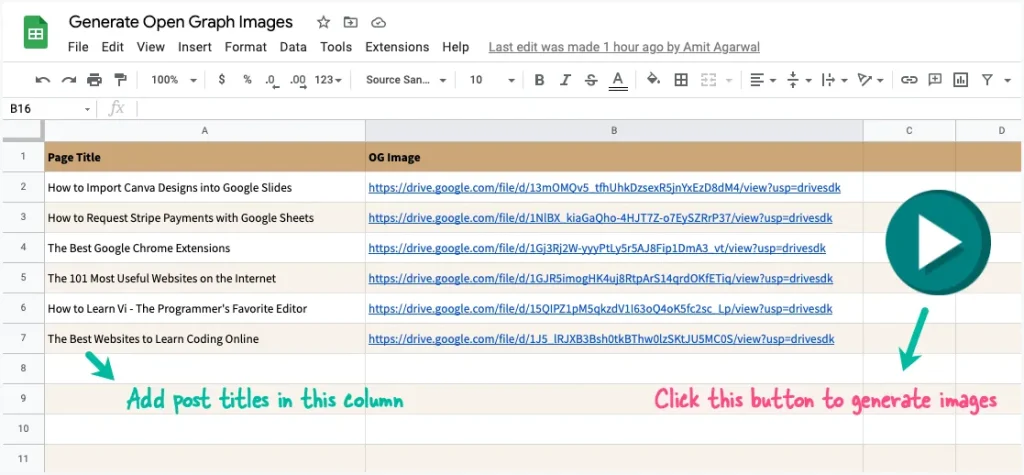This screenshot has height=475, width=1024.
Task: Click the cell name box showing B16
Action: coord(48,108)
